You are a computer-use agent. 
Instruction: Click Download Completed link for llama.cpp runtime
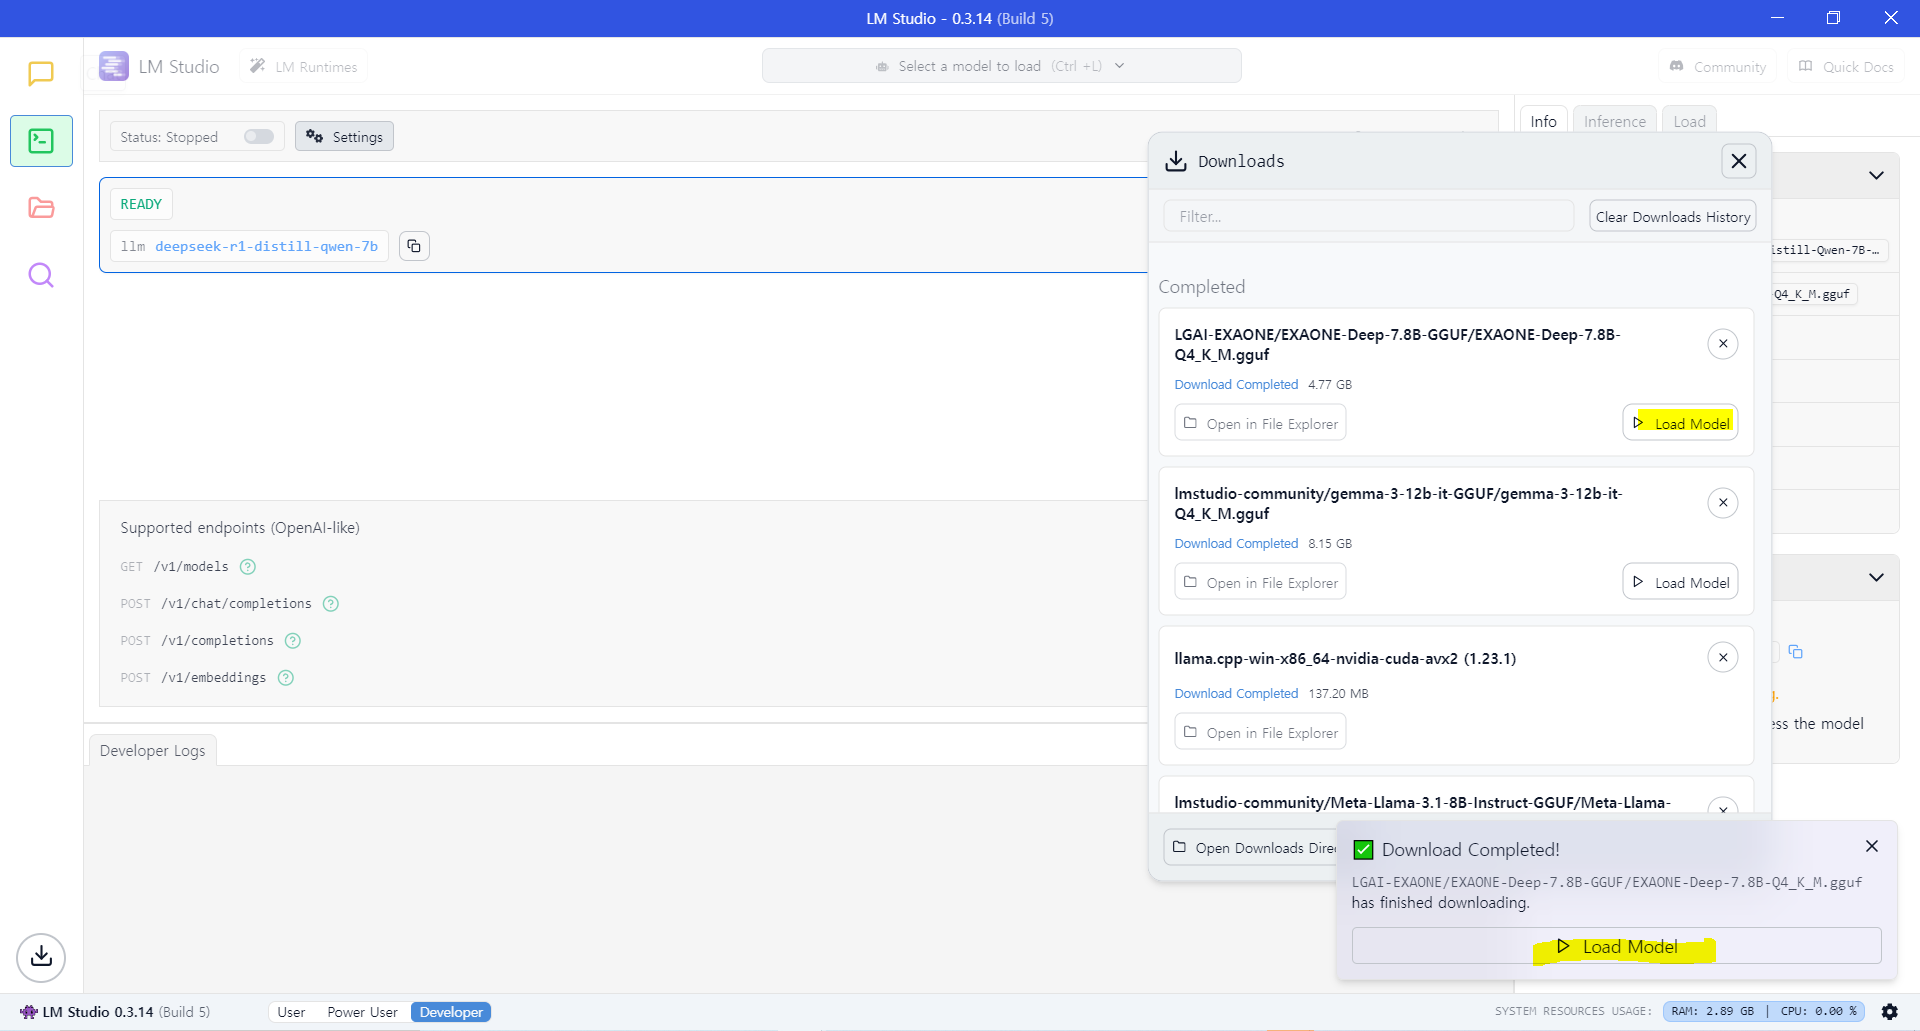click(1236, 694)
